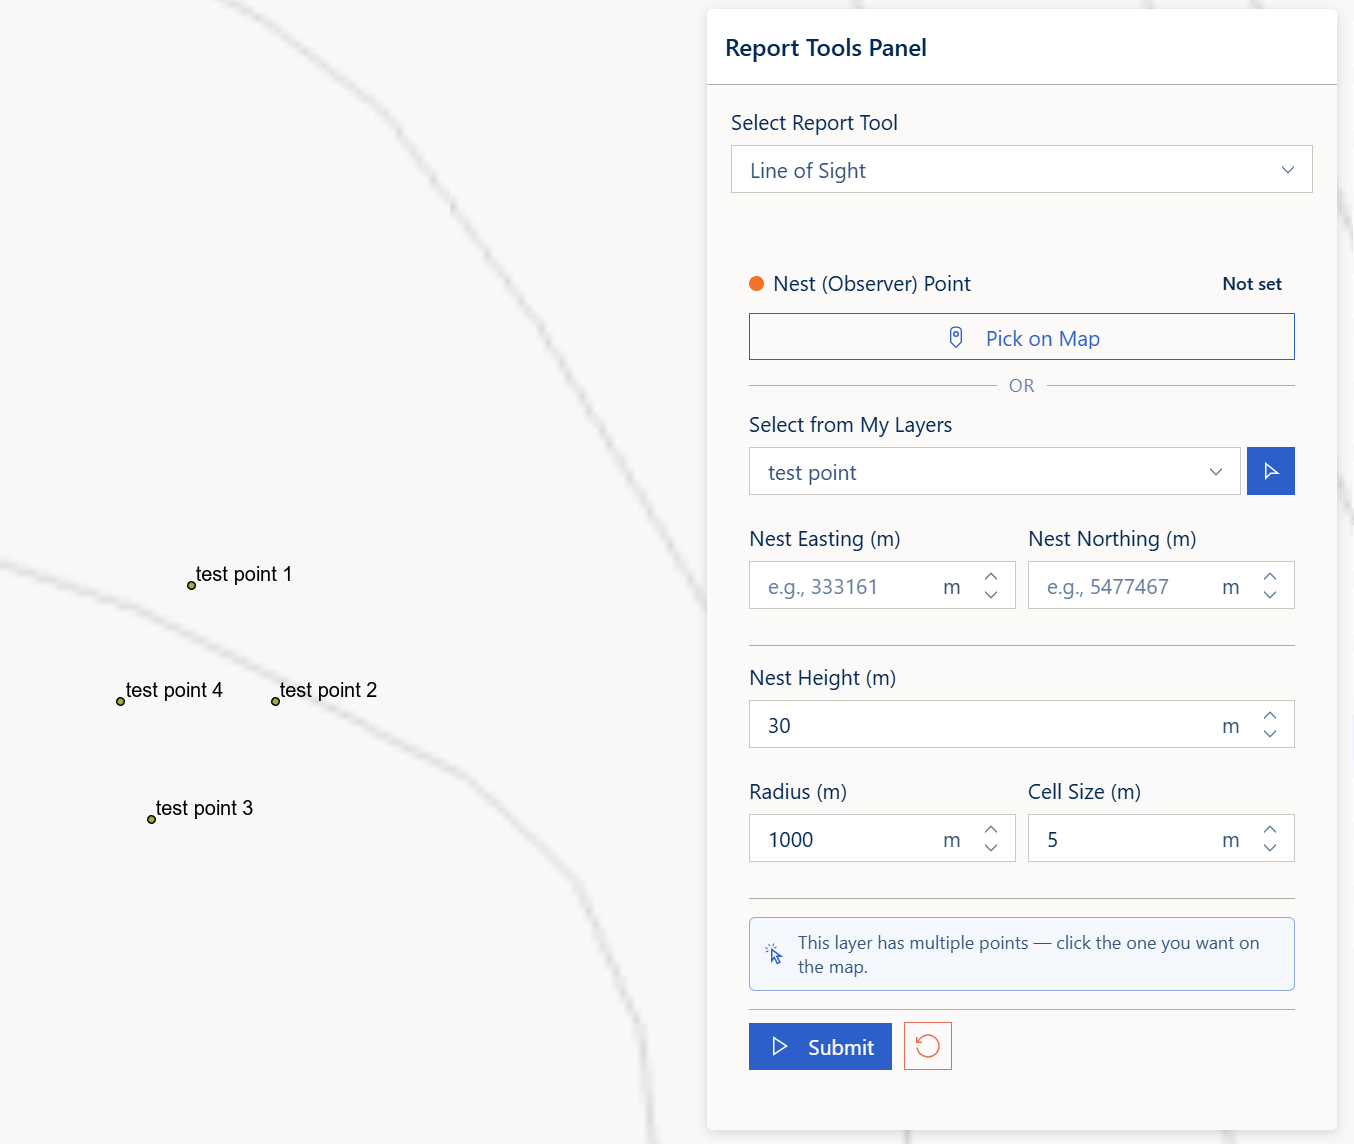
Task: Click the 'test point 3' map label
Action: 204,808
